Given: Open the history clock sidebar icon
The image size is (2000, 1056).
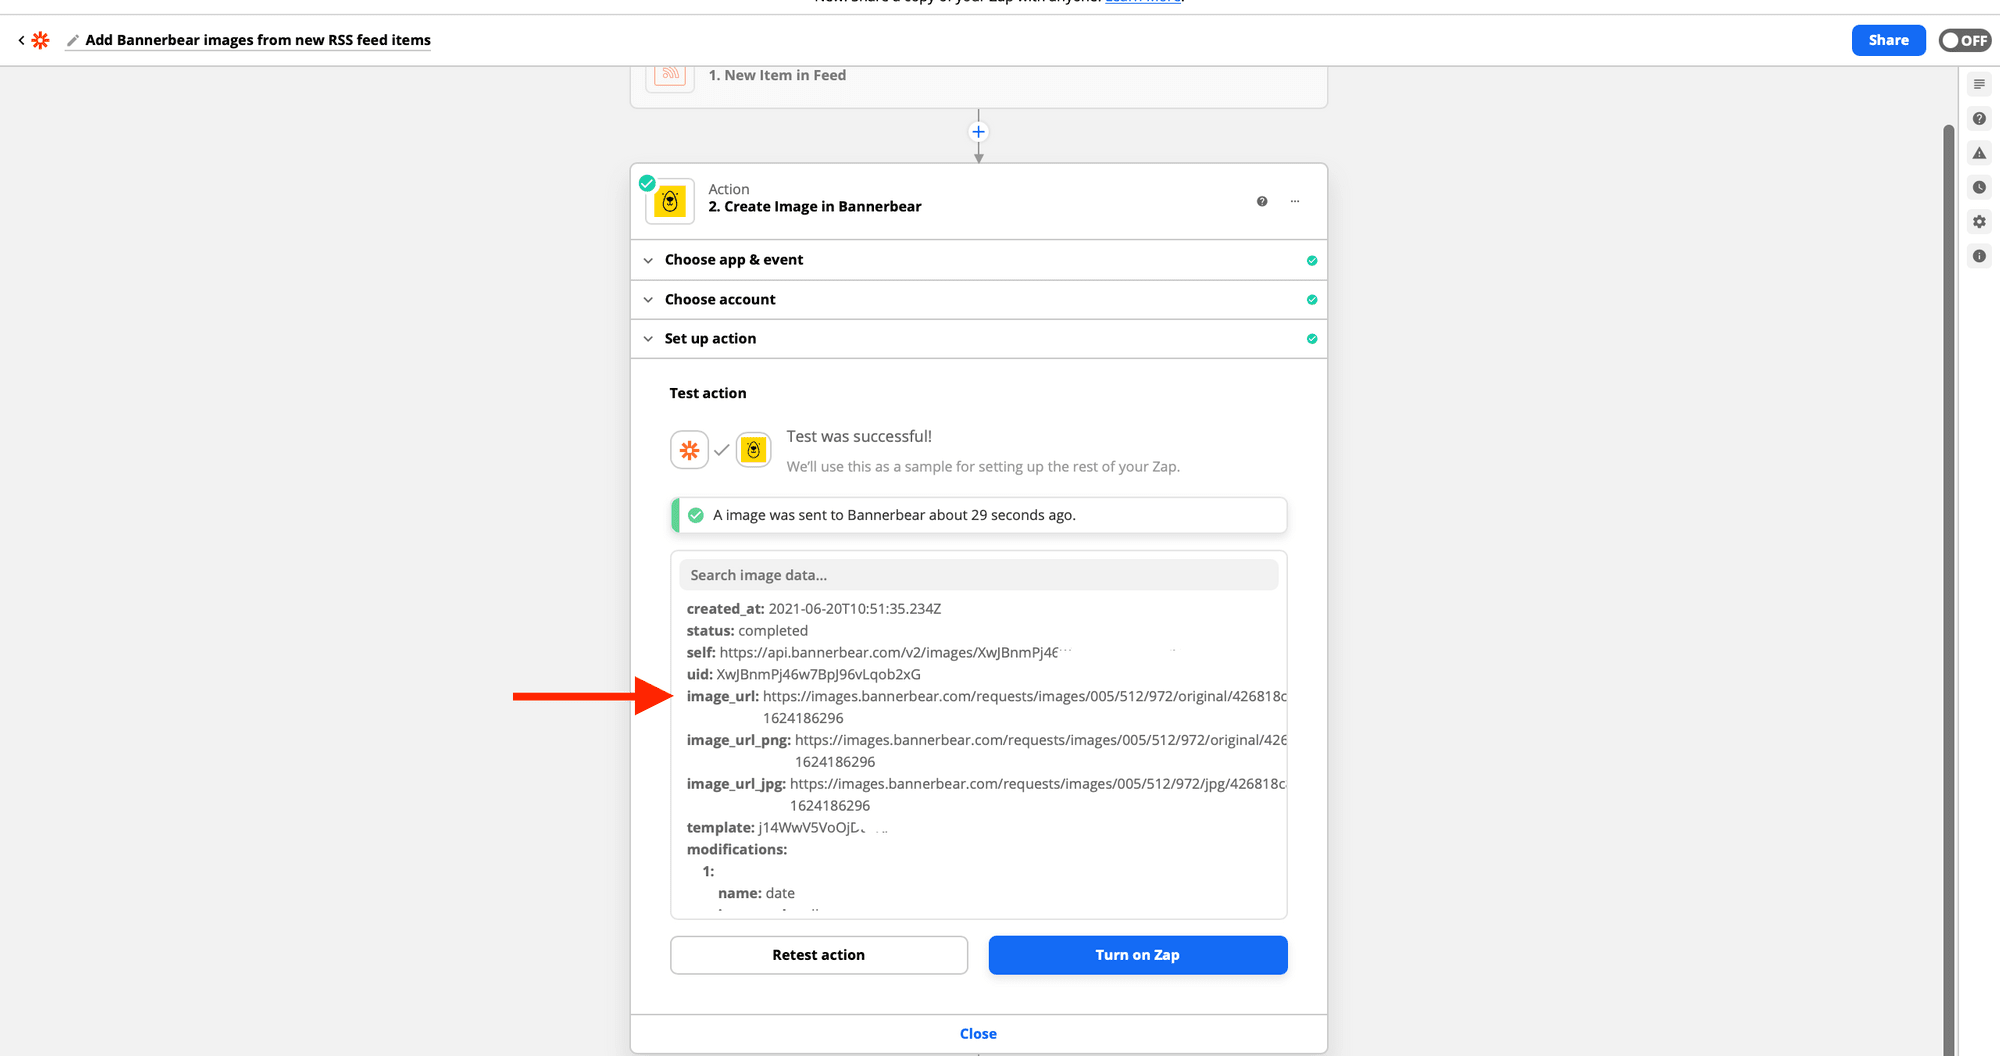Looking at the screenshot, I should pos(1979,187).
